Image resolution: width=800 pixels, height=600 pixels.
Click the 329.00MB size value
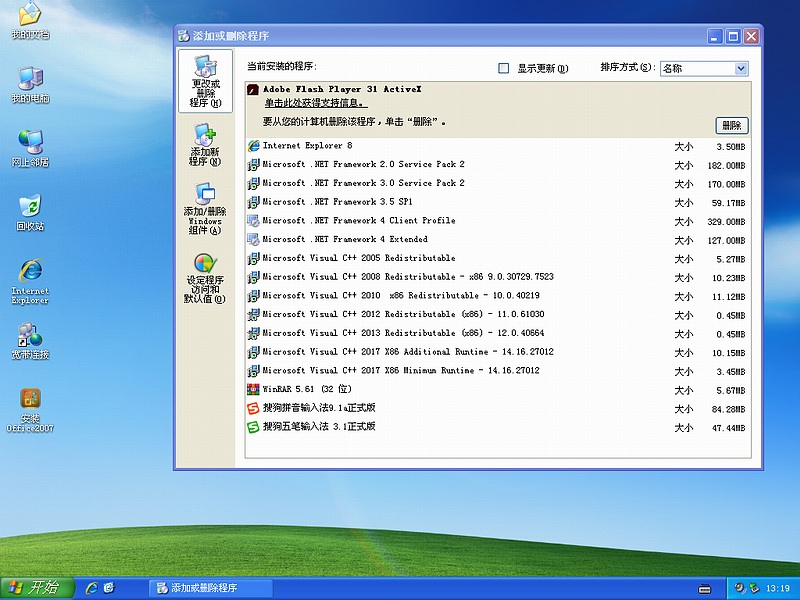click(x=727, y=222)
